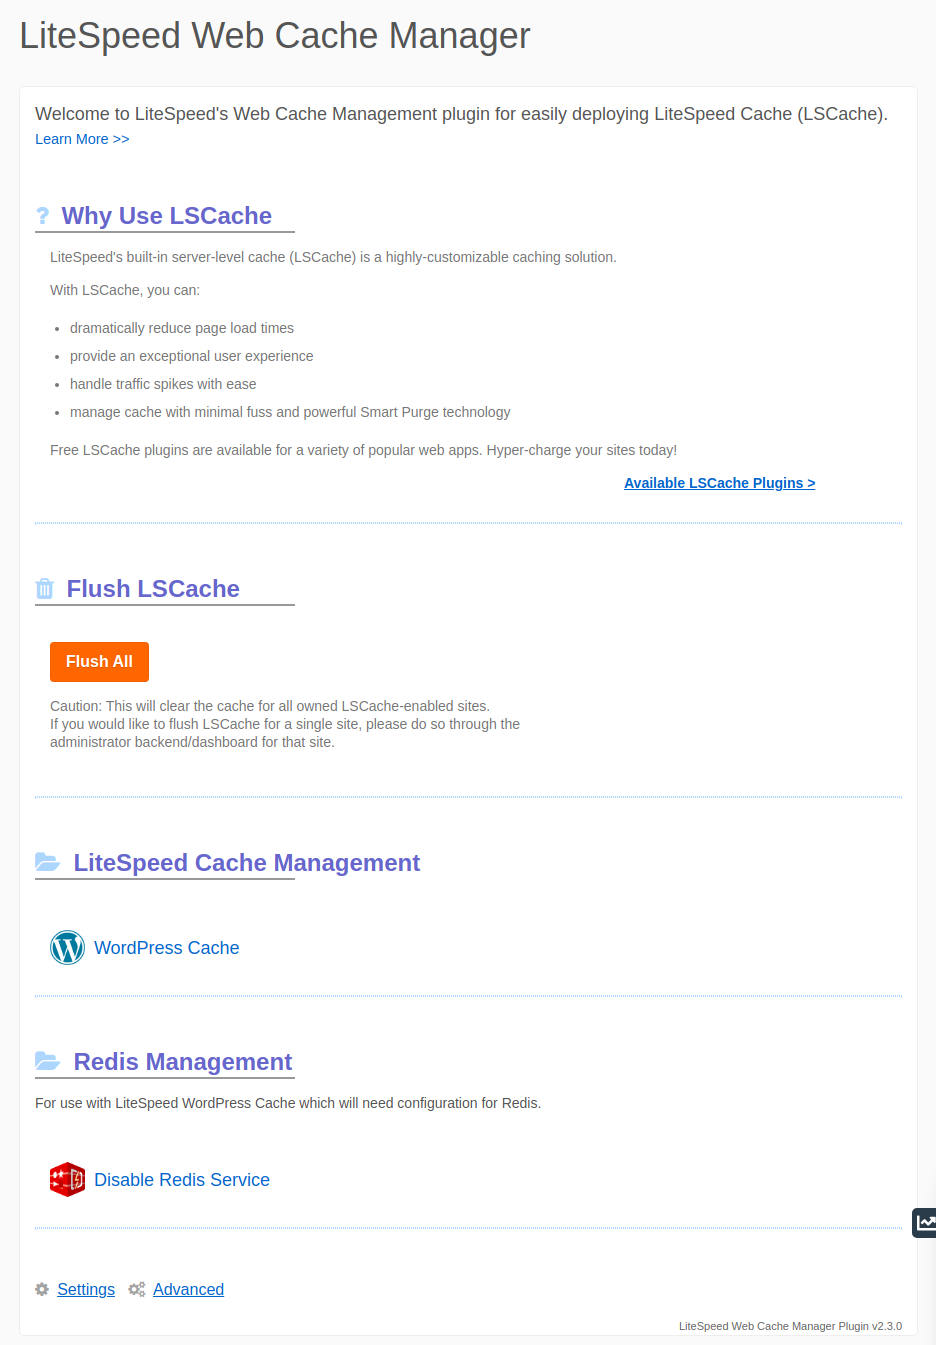This screenshot has width=936, height=1345.
Task: Click the WordPress logo icon
Action: (x=67, y=947)
